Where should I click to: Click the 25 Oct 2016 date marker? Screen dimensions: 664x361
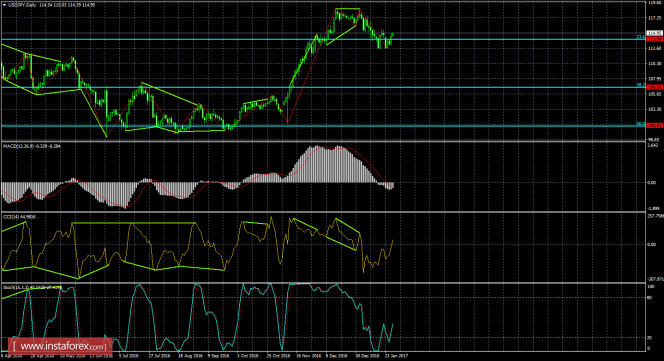click(x=278, y=356)
